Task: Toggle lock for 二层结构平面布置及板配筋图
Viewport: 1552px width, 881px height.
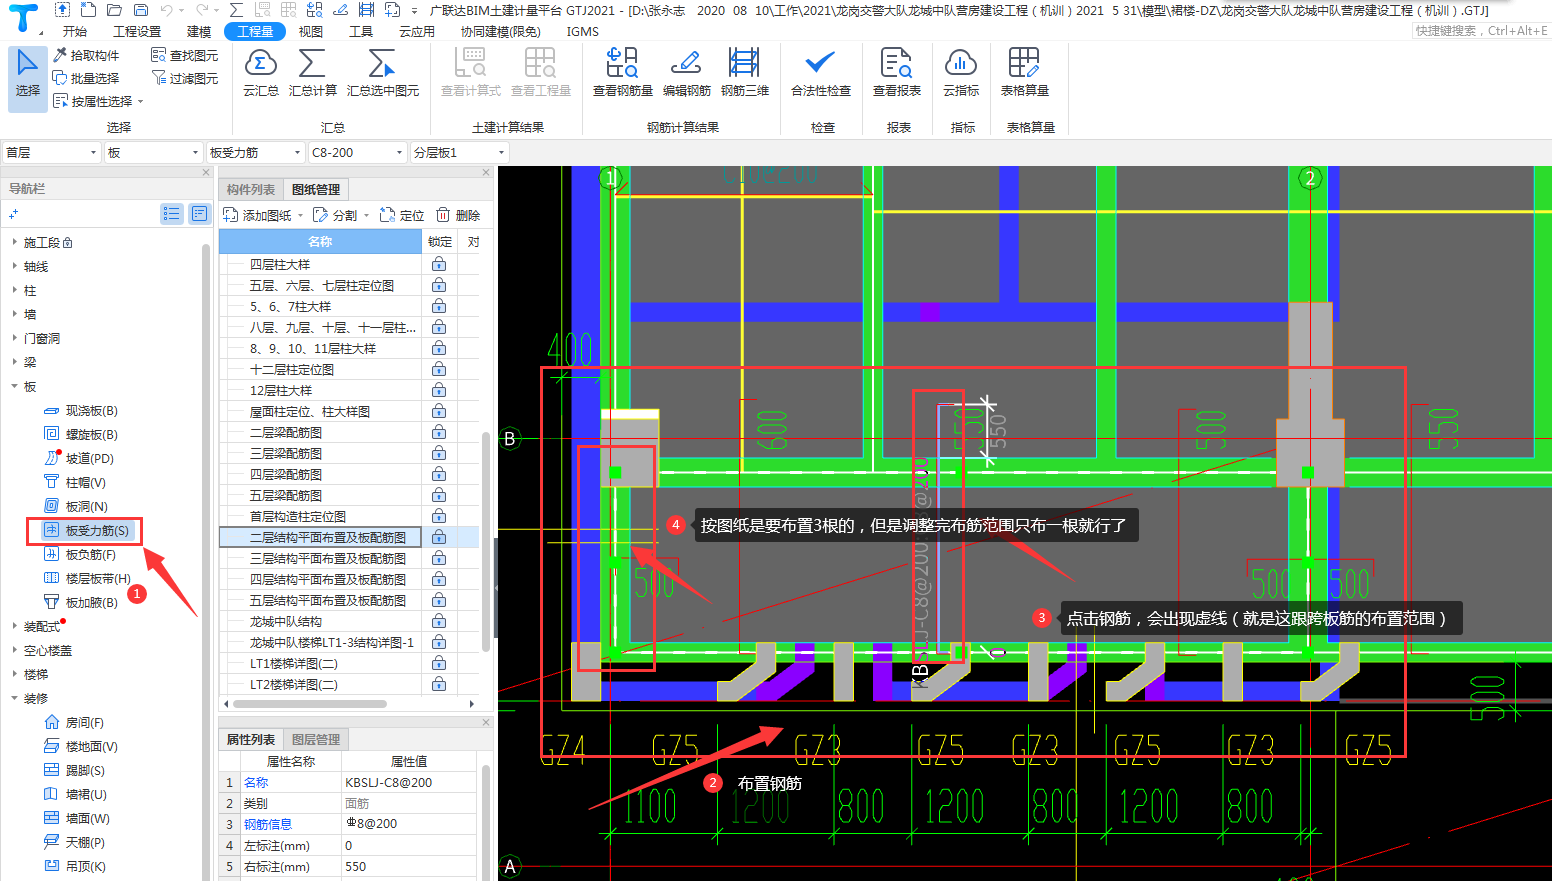Action: (439, 537)
